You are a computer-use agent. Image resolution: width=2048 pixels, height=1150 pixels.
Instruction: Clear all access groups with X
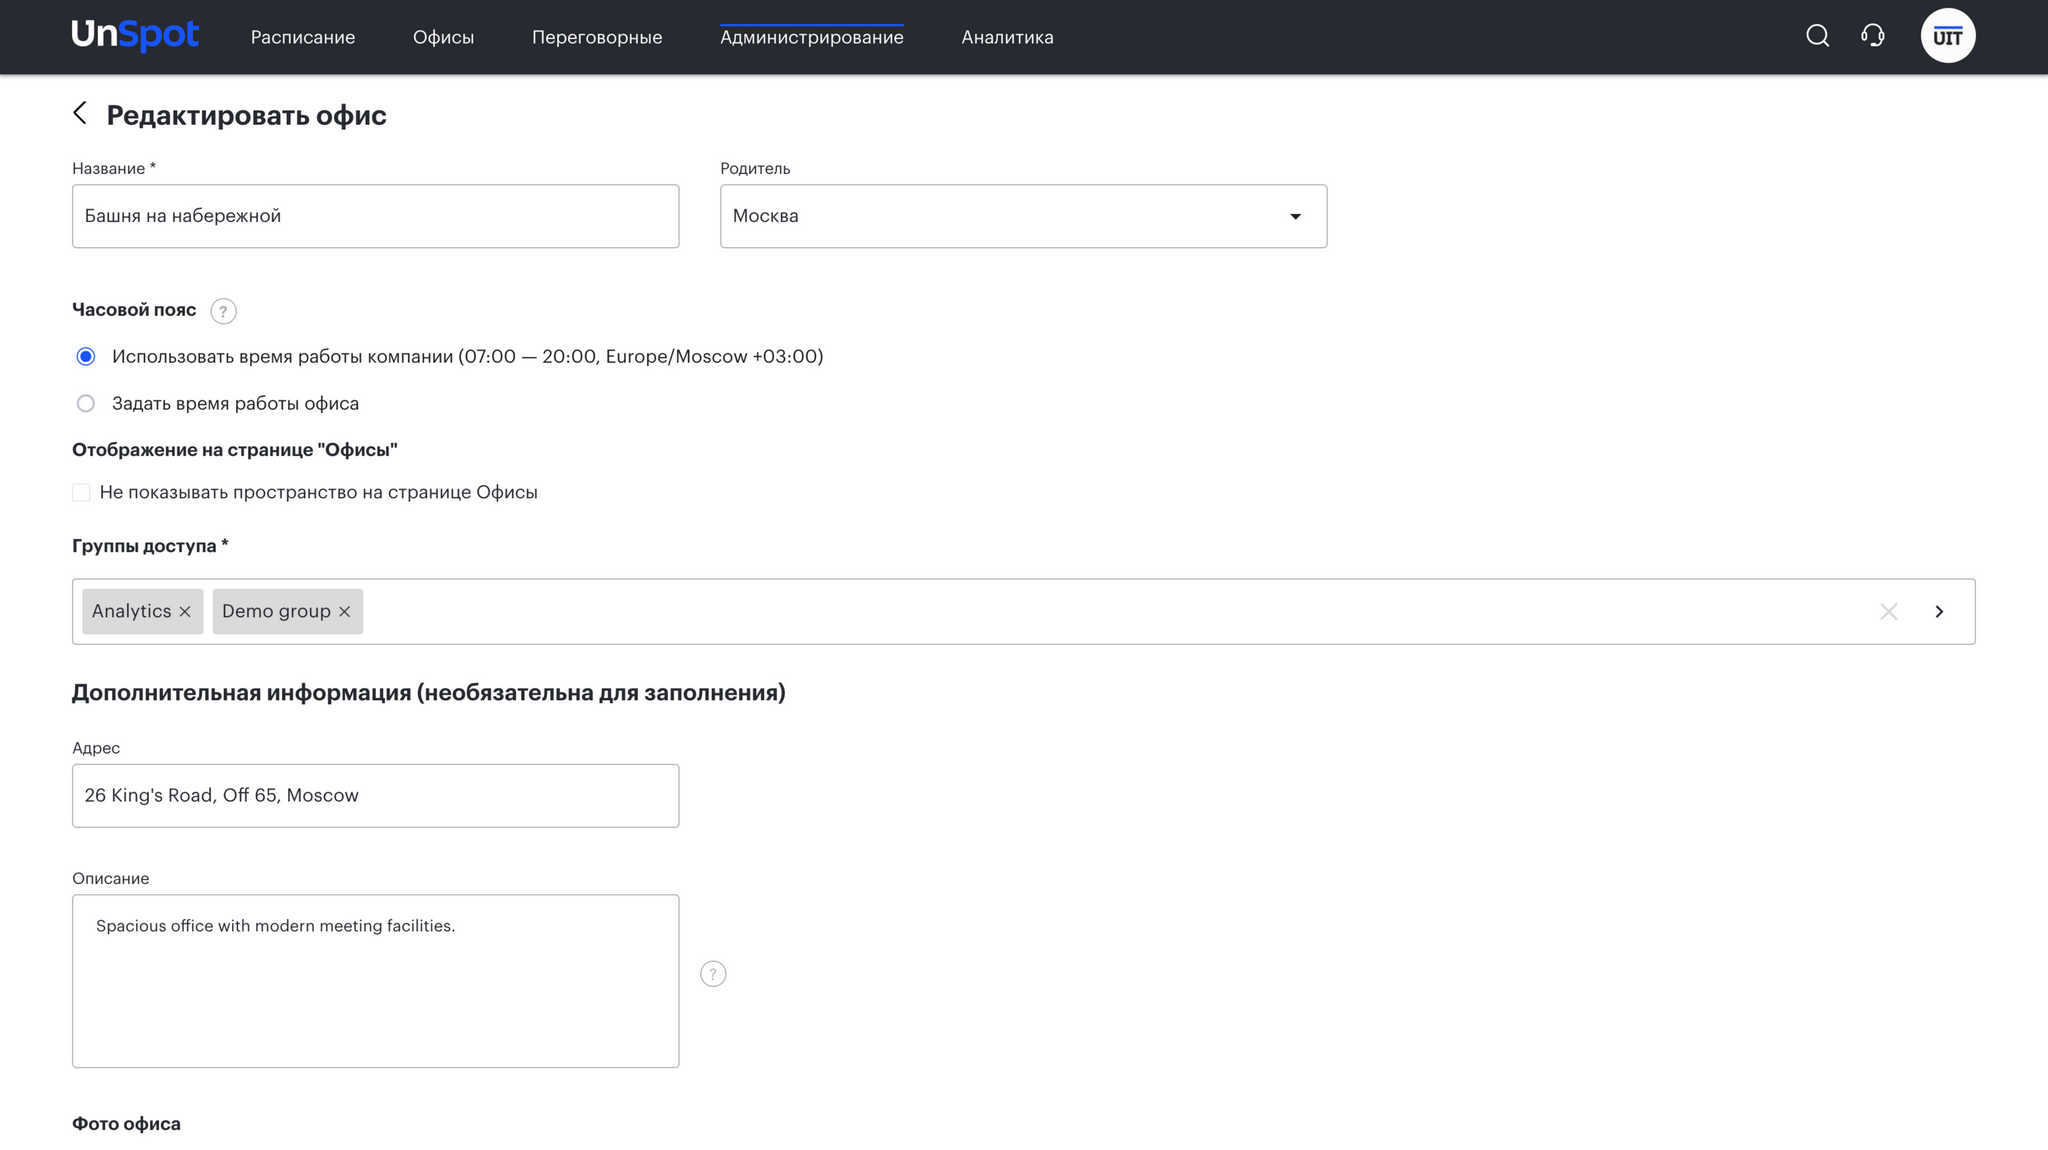click(1888, 611)
